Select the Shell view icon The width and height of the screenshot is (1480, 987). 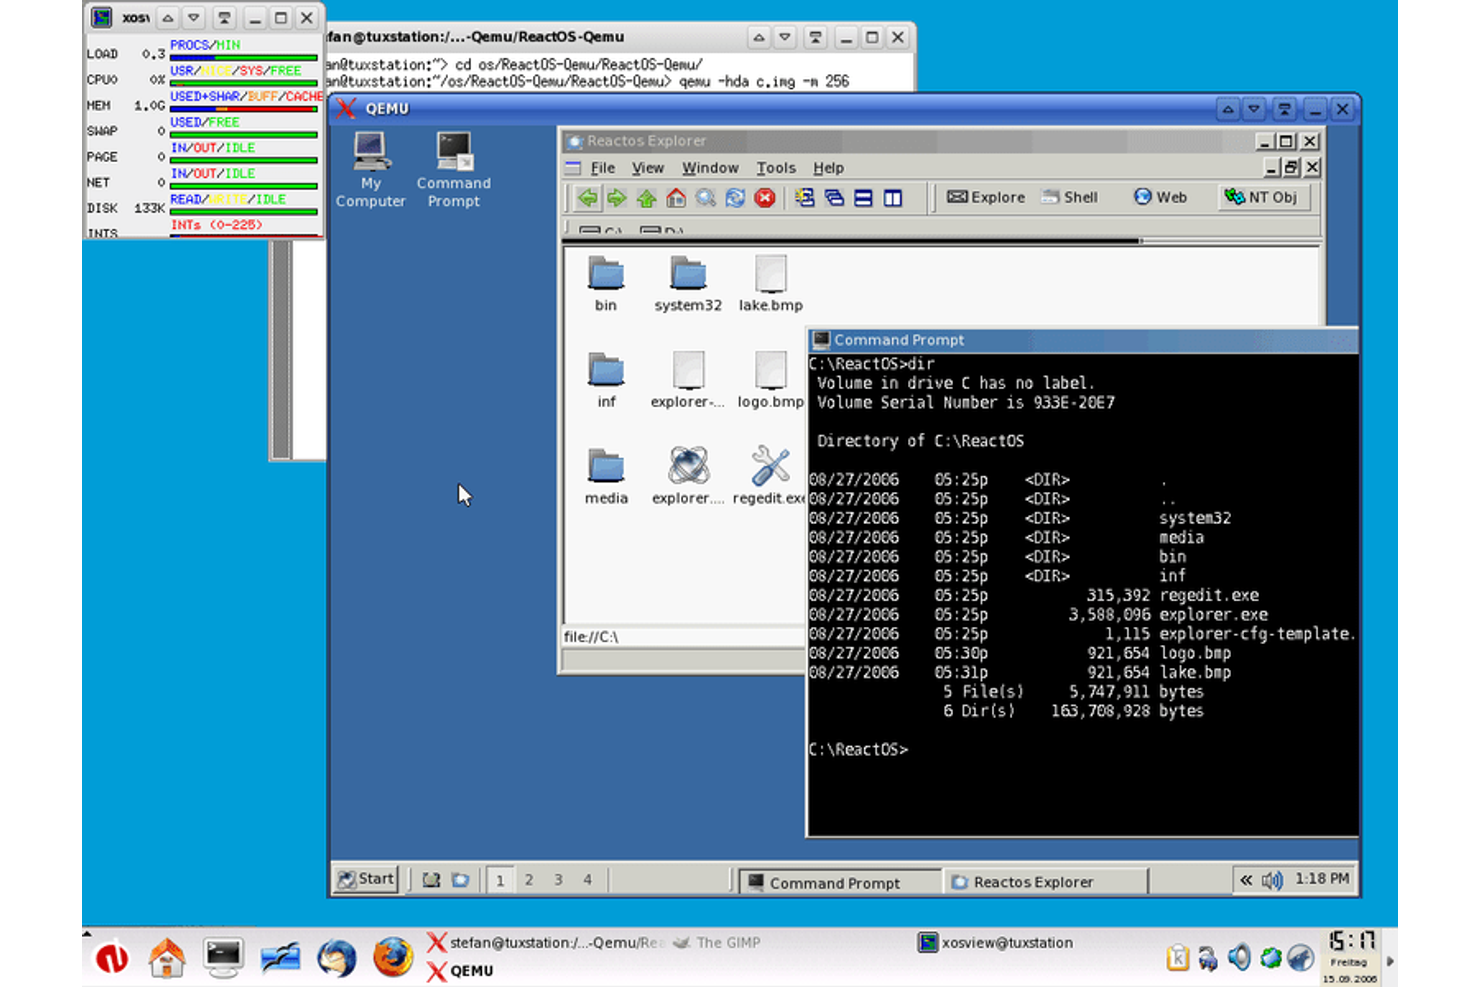(x=1071, y=197)
